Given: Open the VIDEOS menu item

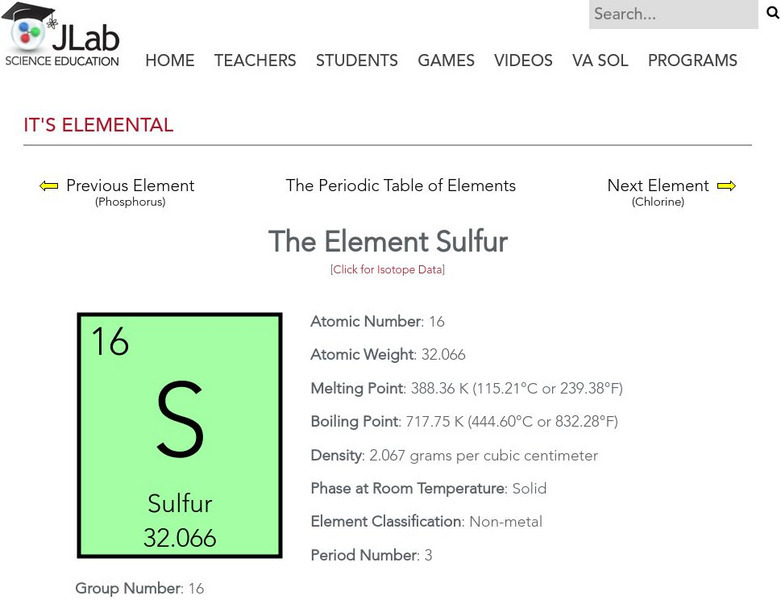Looking at the screenshot, I should [523, 61].
